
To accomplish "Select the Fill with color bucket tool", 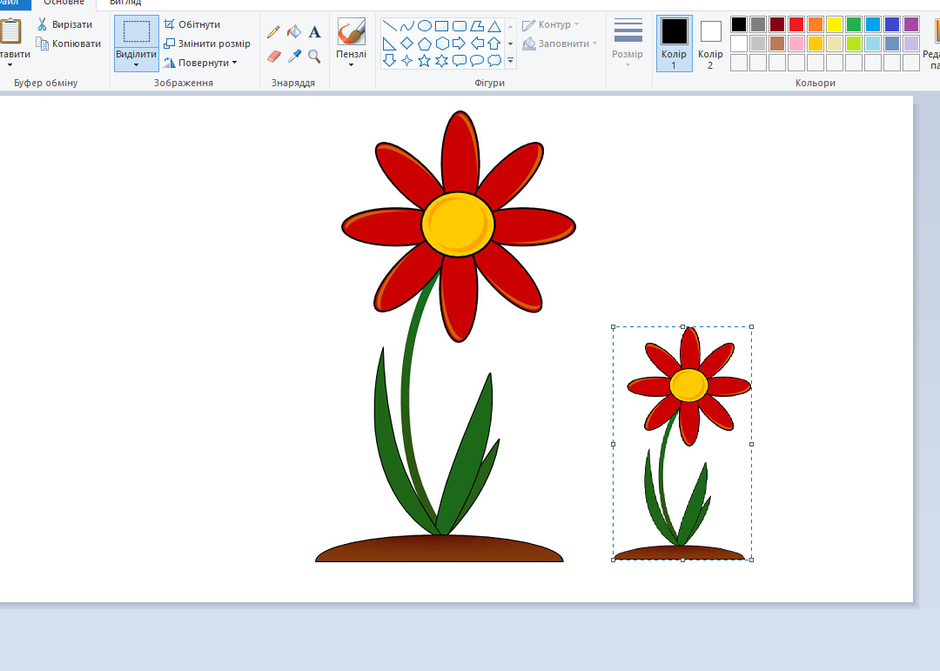I will tap(294, 32).
